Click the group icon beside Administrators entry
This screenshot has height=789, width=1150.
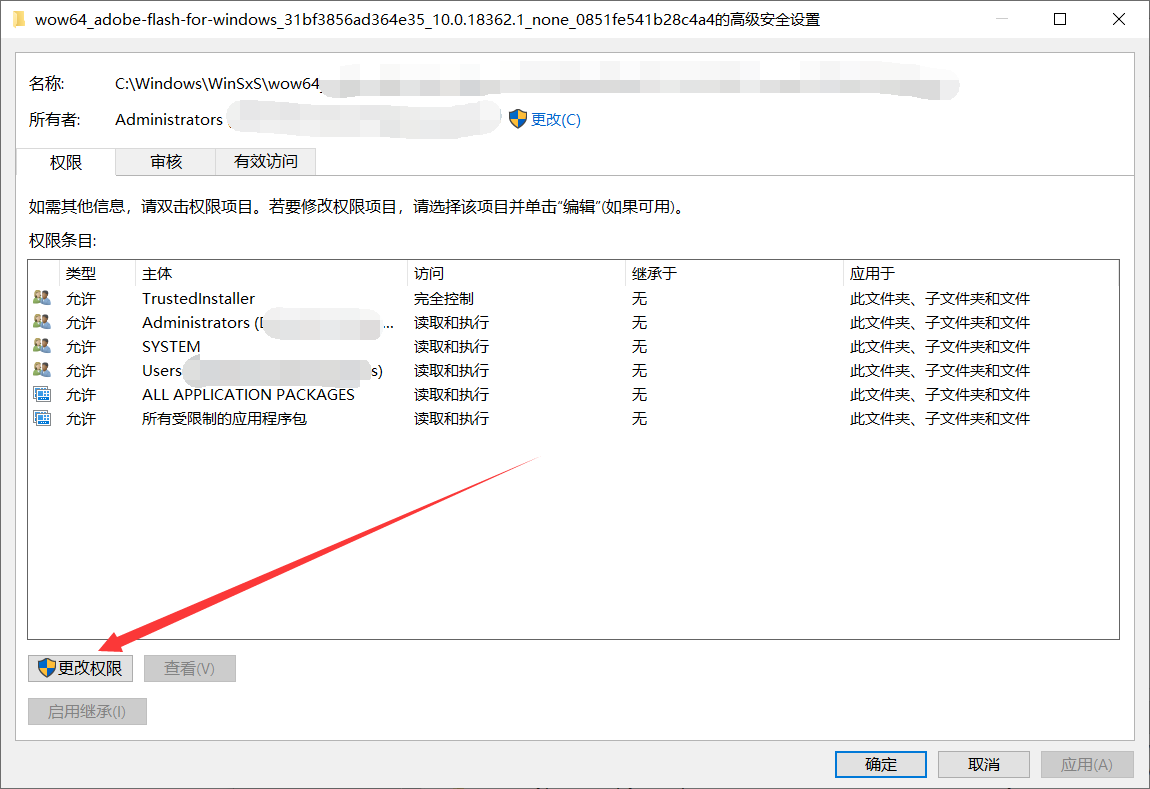(x=41, y=322)
